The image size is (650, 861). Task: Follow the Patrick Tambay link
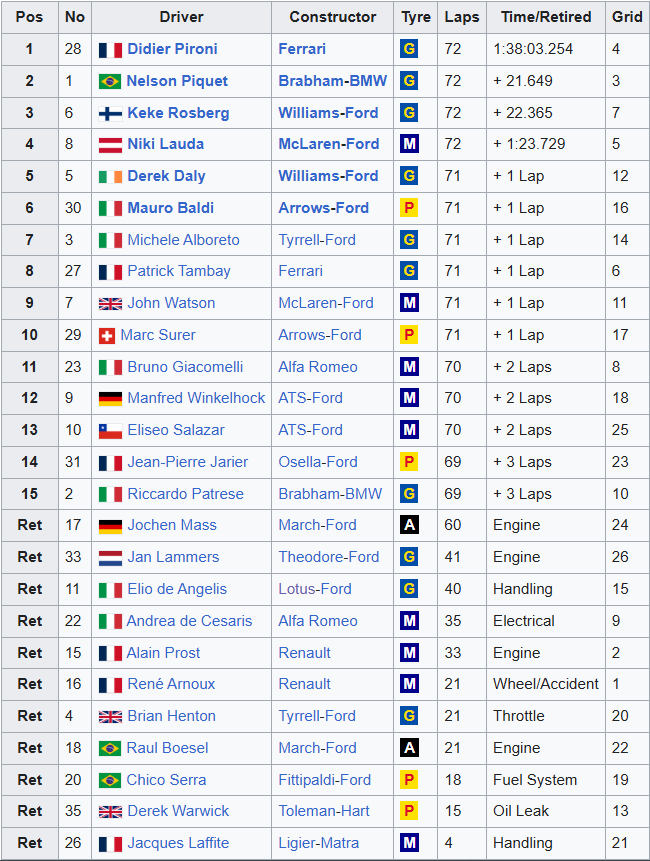(179, 271)
